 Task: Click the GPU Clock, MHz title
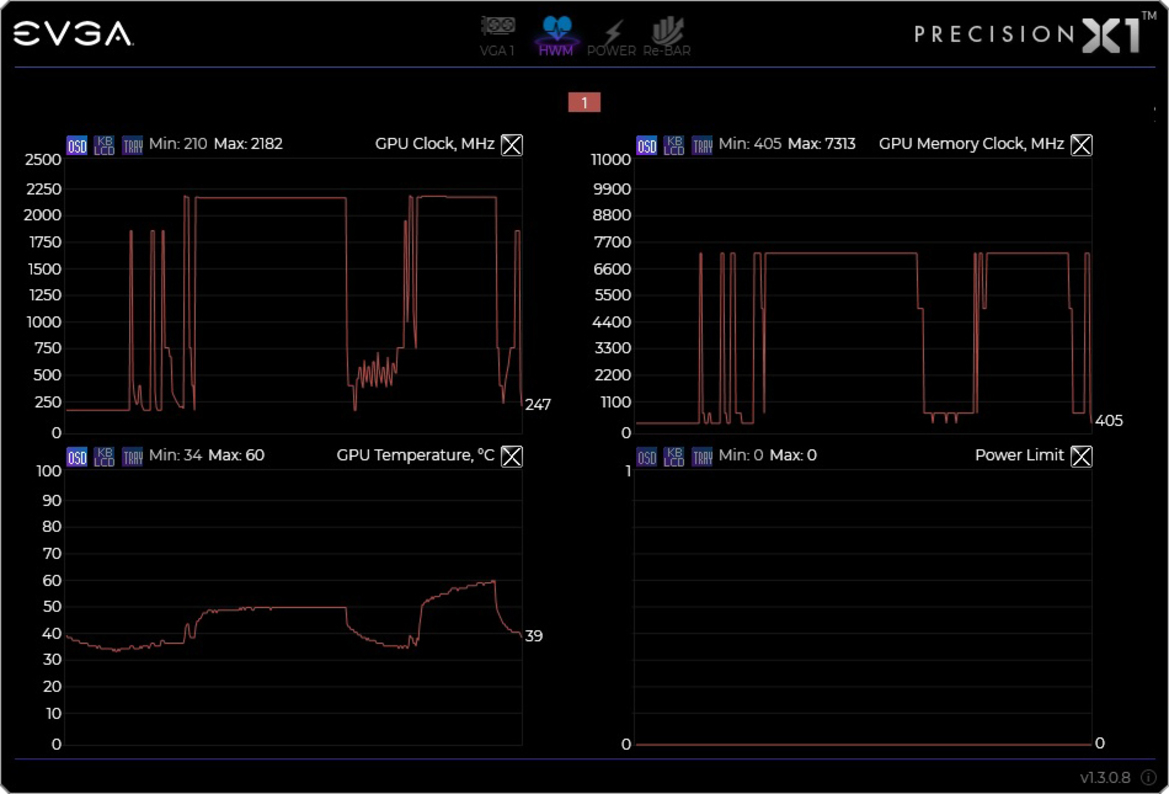(x=435, y=144)
